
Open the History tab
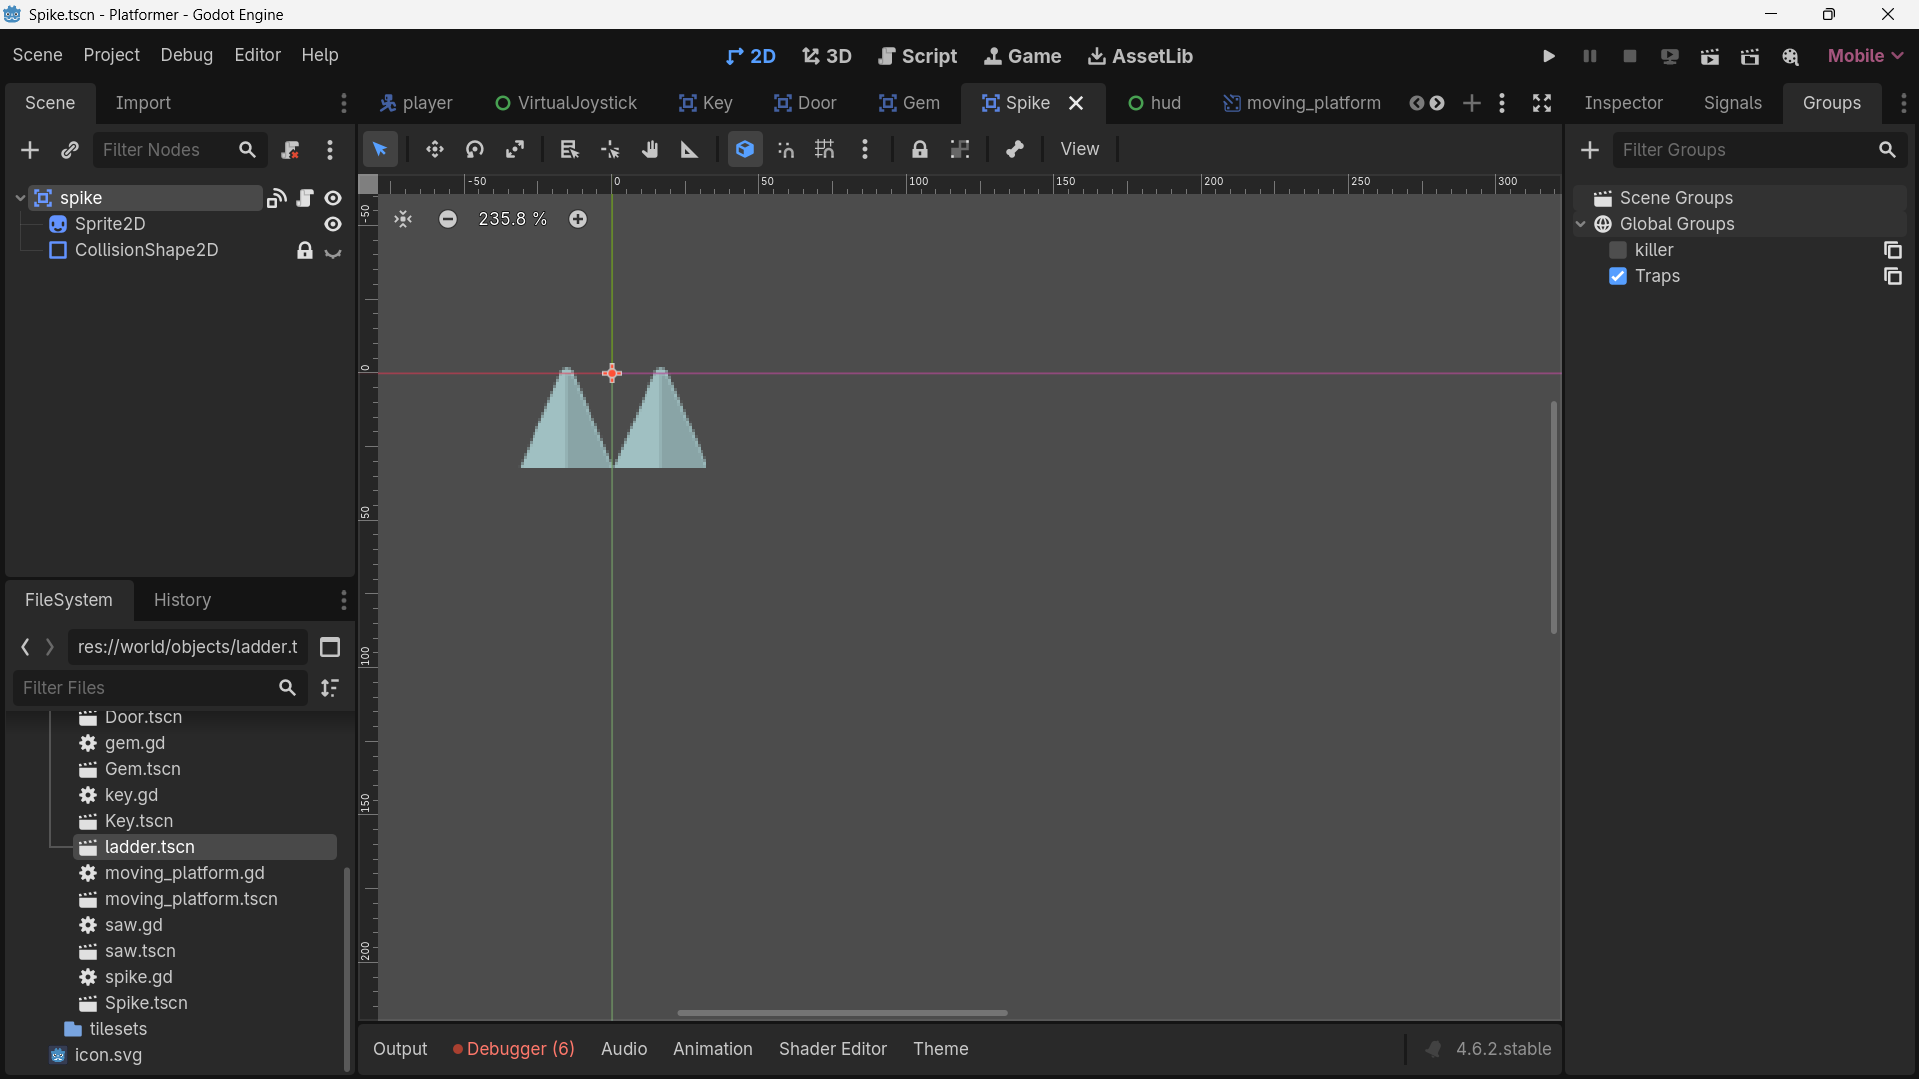tap(182, 600)
